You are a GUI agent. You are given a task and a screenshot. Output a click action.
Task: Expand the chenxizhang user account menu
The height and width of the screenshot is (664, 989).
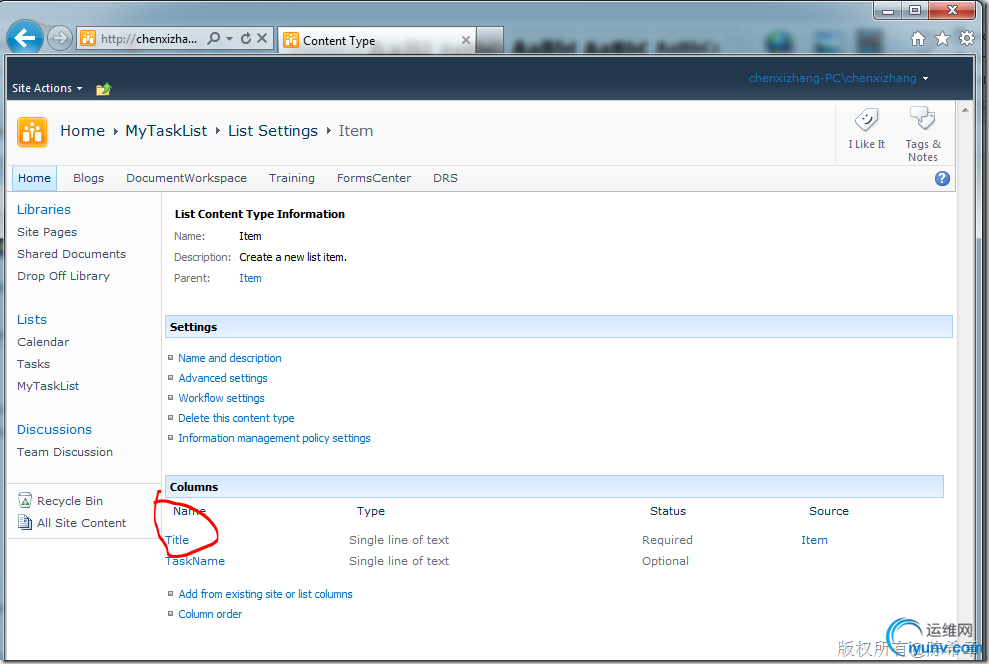click(x=838, y=78)
